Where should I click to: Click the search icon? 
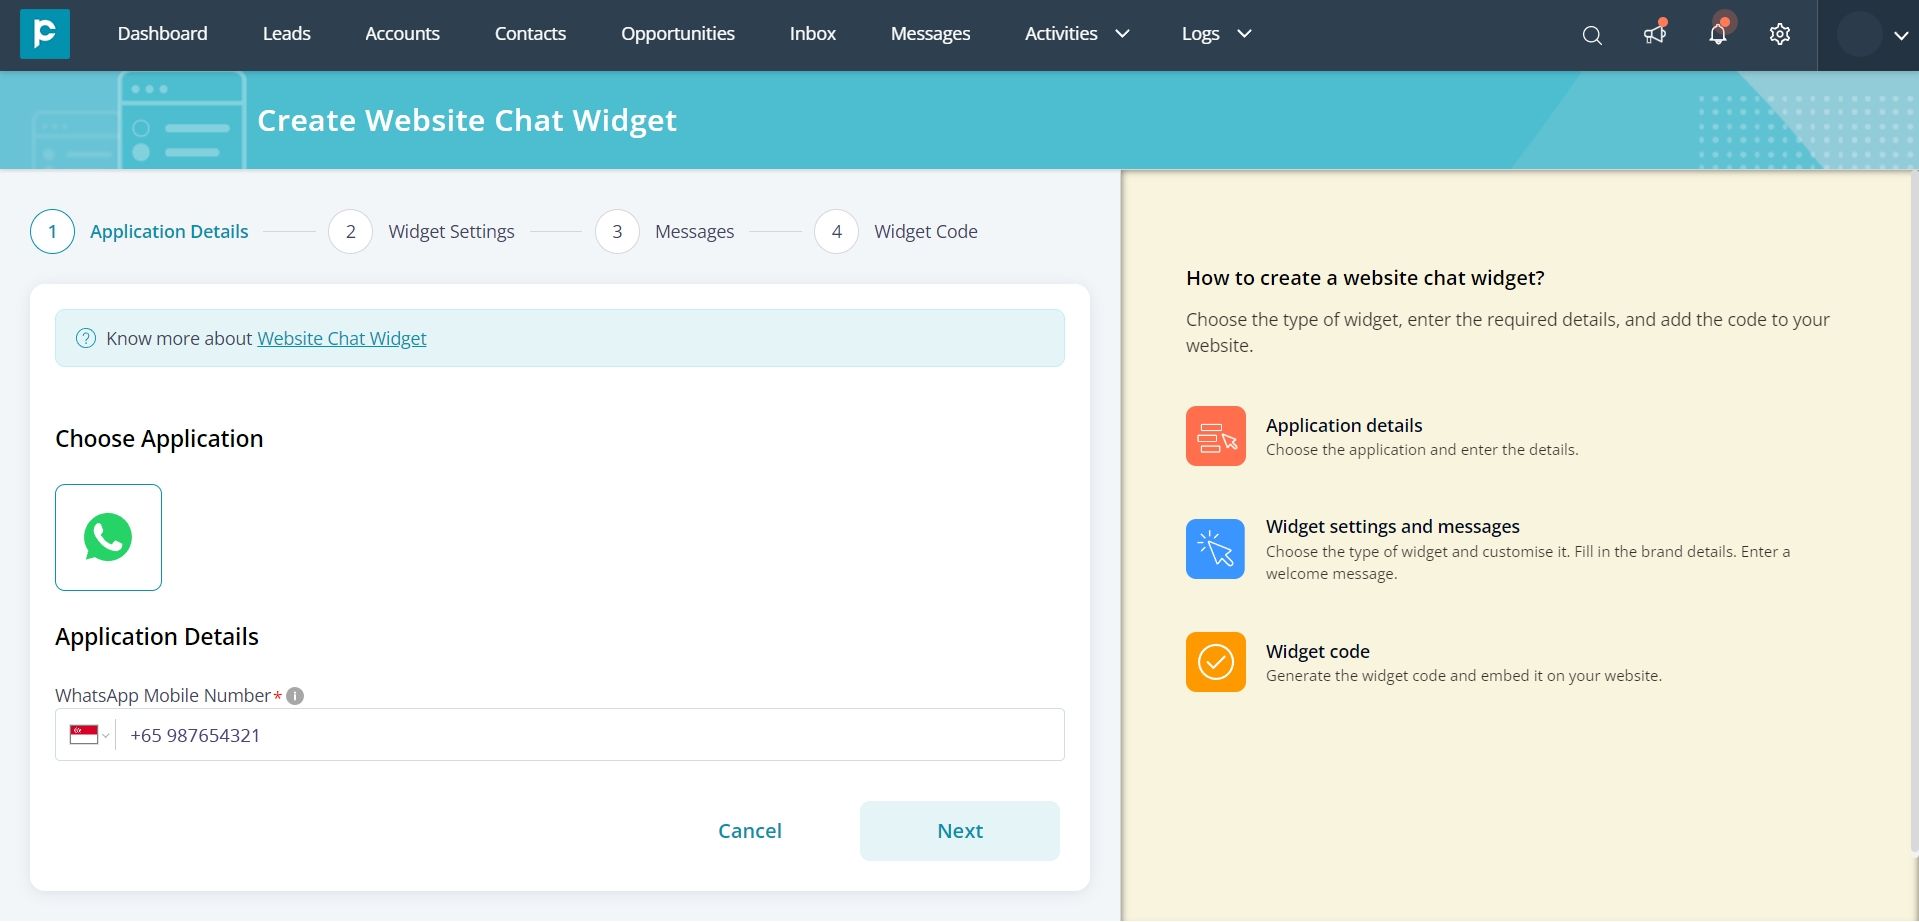pos(1590,34)
